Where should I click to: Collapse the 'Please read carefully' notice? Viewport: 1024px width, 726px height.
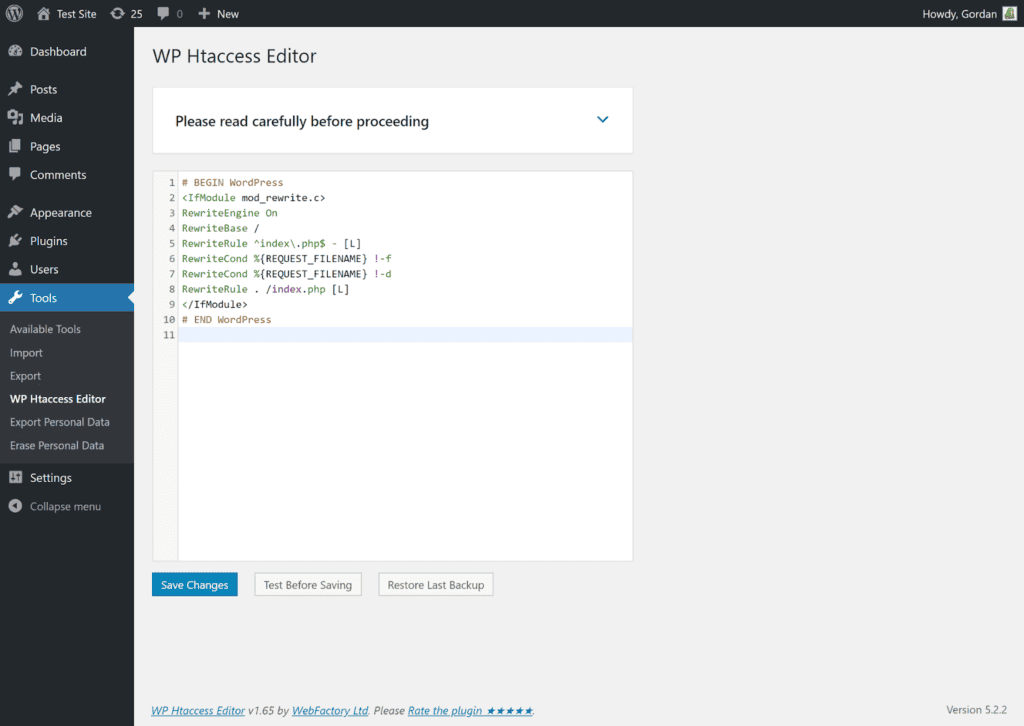click(x=603, y=118)
